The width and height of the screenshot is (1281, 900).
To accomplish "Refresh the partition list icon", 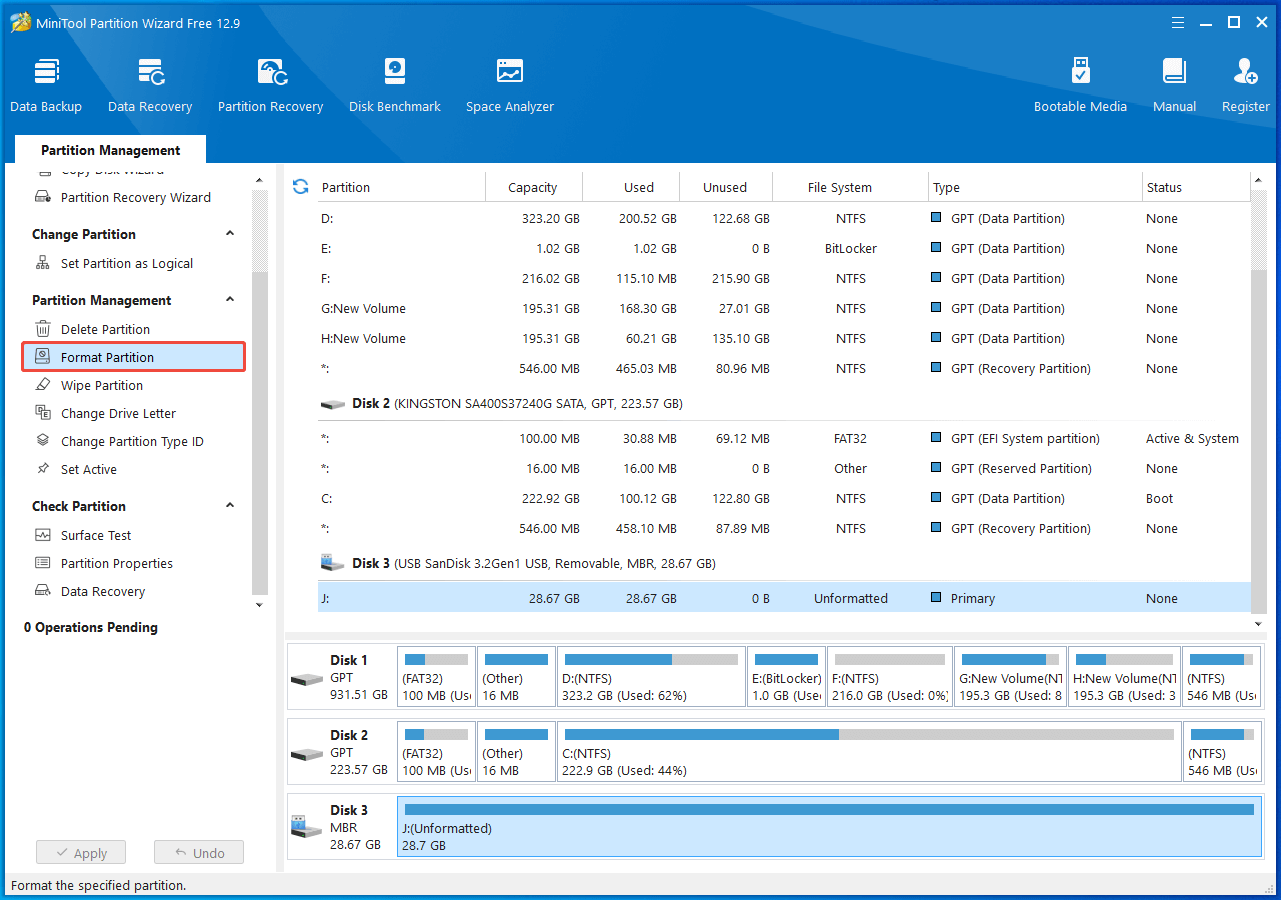I will pyautogui.click(x=300, y=187).
